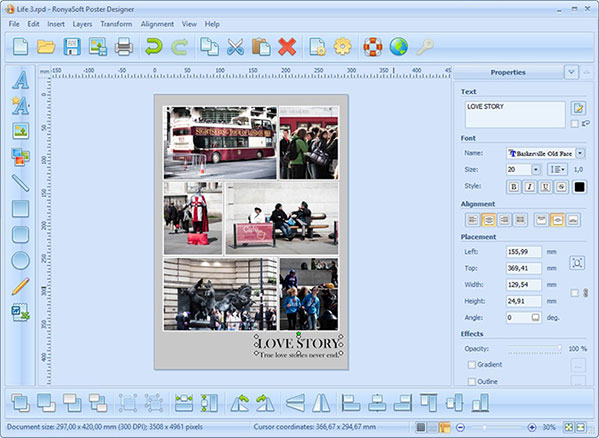Toggle underline text style

pos(545,186)
